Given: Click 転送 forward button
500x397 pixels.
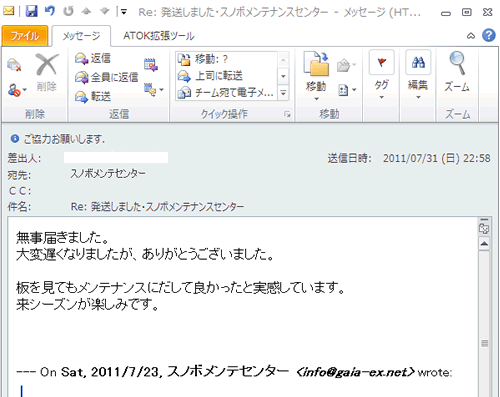Looking at the screenshot, I should click(x=93, y=97).
